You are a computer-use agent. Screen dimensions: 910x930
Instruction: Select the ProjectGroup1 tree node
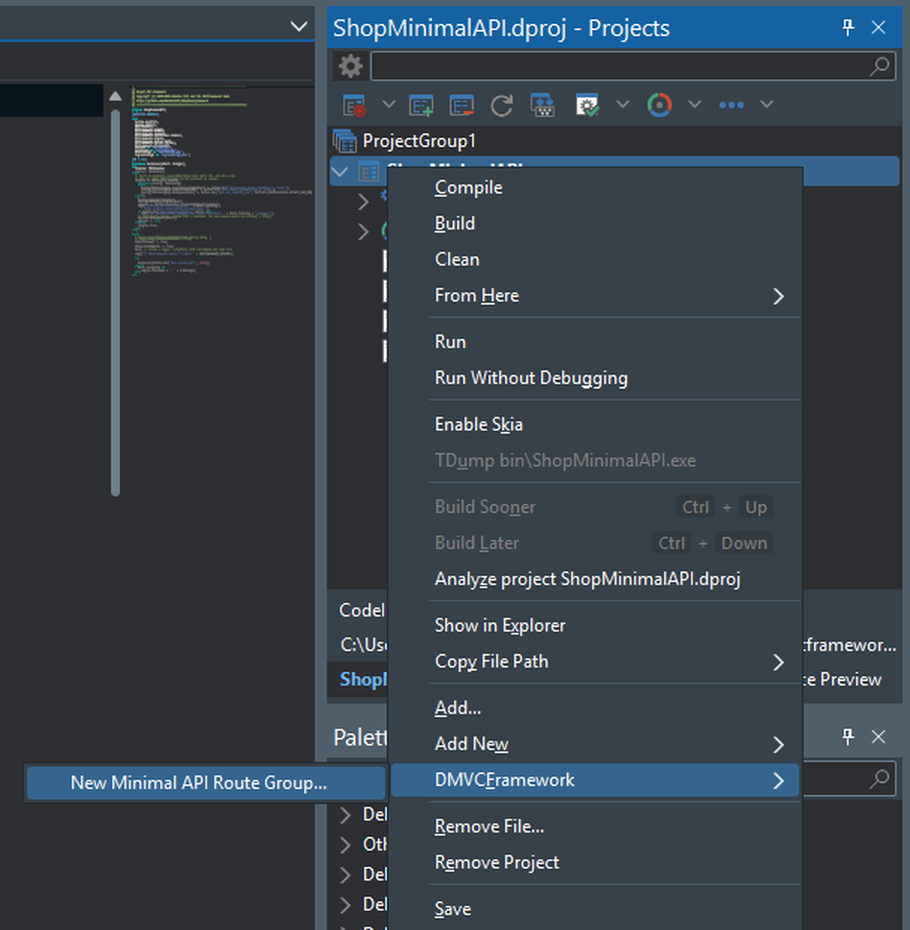(x=419, y=141)
